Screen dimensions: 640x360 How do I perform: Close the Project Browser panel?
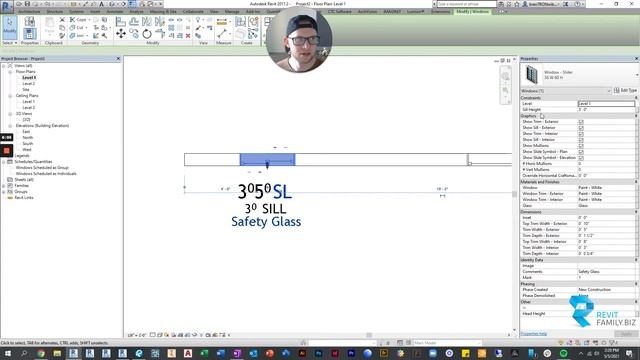[x=118, y=59]
